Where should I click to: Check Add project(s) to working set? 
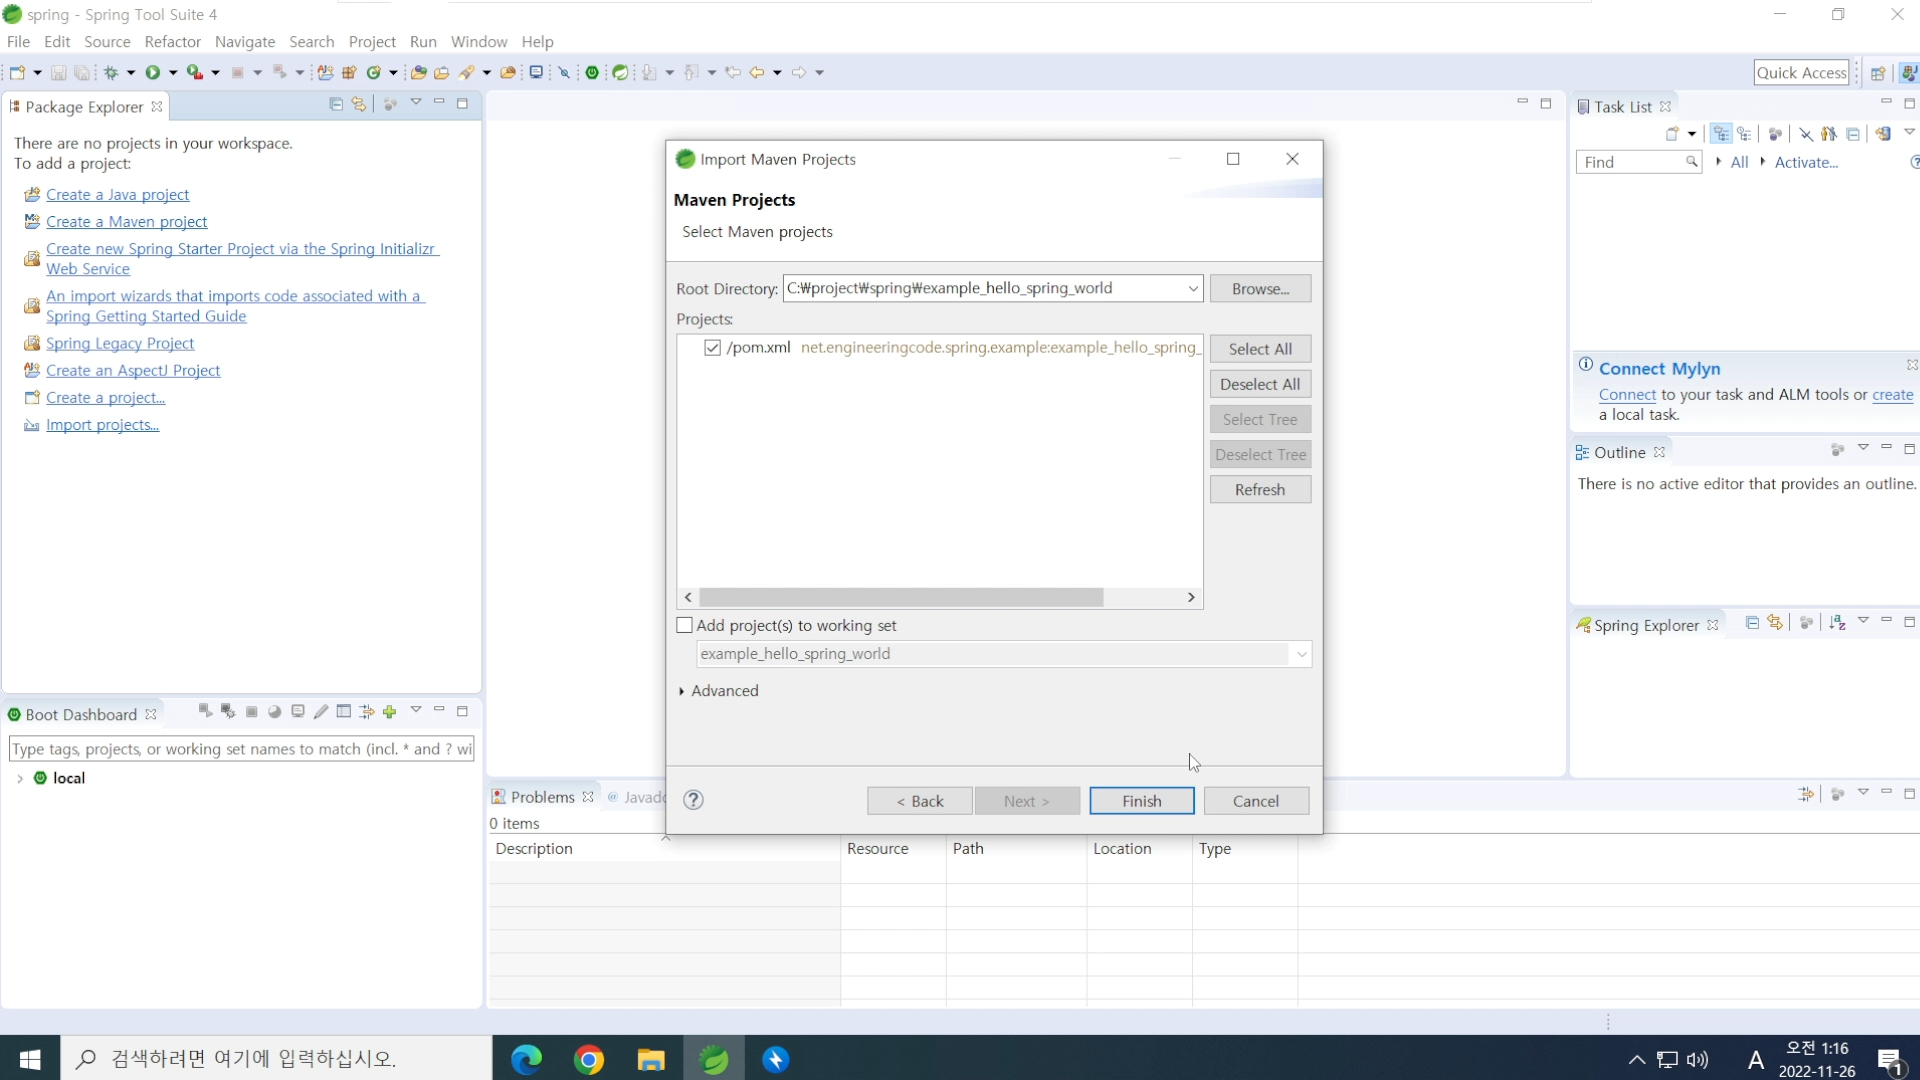(685, 625)
